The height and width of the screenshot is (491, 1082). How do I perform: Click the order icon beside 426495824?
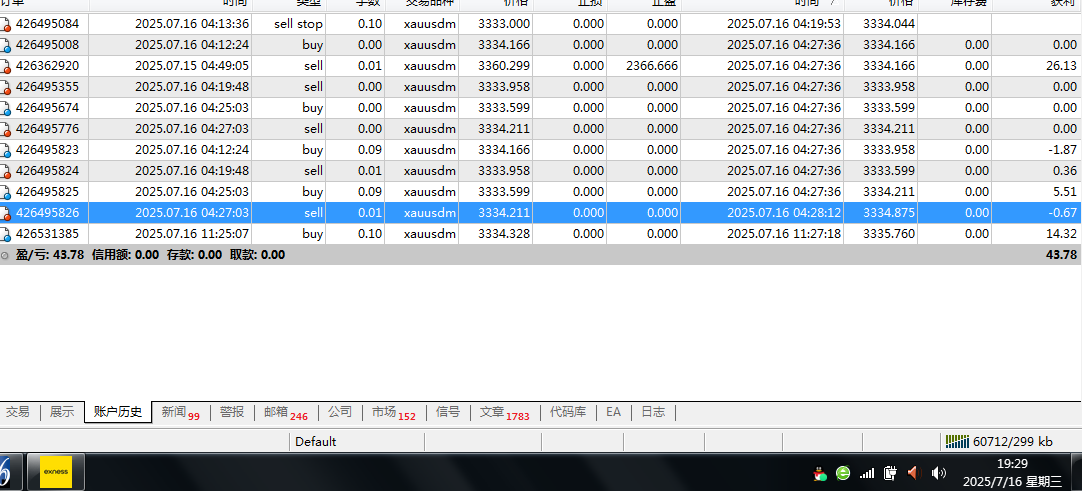click(x=6, y=171)
